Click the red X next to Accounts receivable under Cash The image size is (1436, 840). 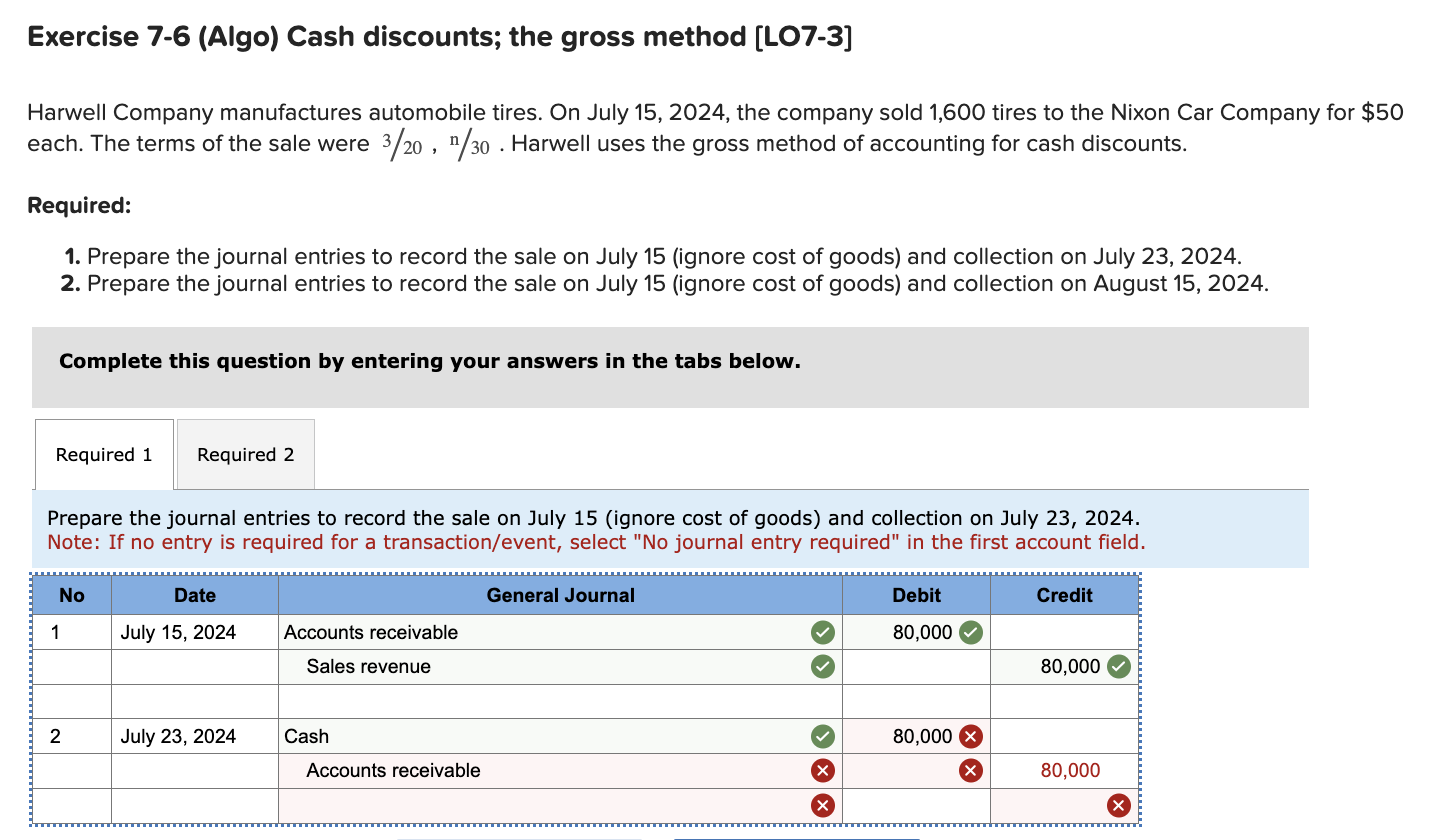pyautogui.click(x=822, y=770)
